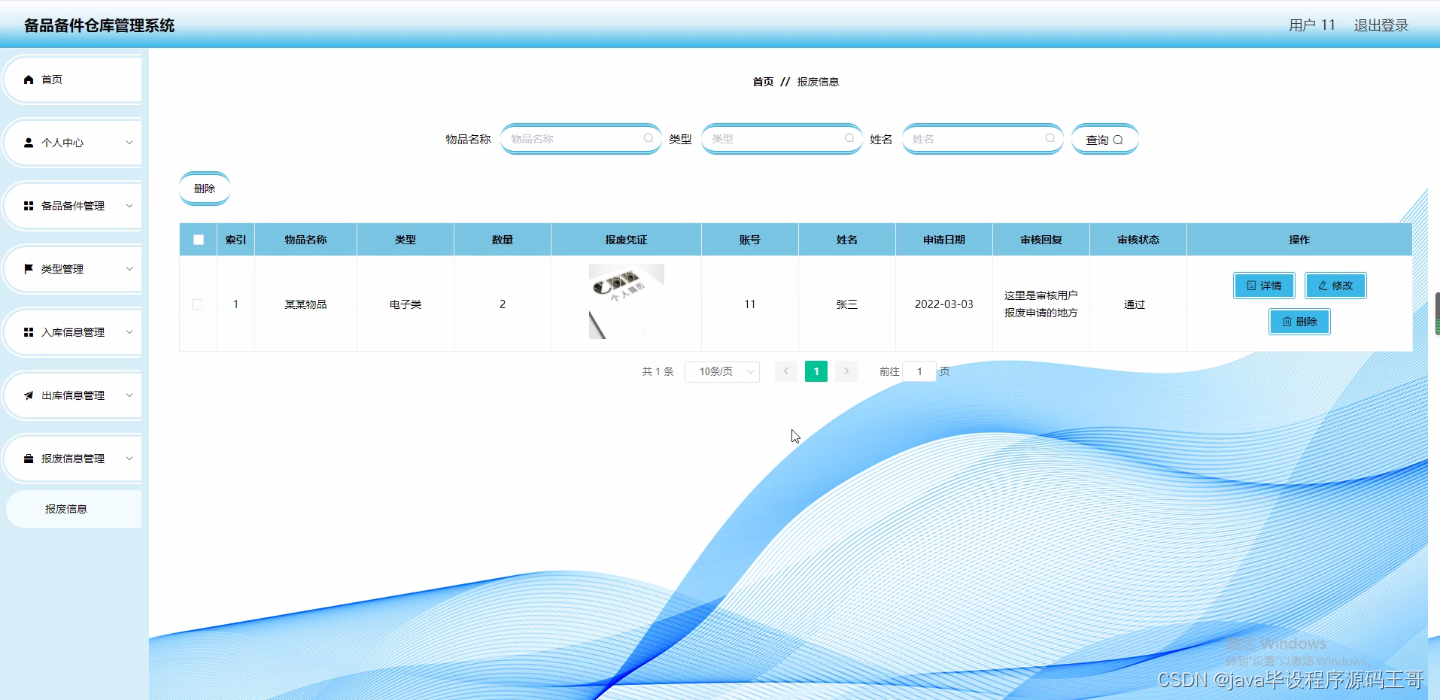Check the checkbox for the 某某物品 row
The width and height of the screenshot is (1440, 700).
[x=197, y=304]
